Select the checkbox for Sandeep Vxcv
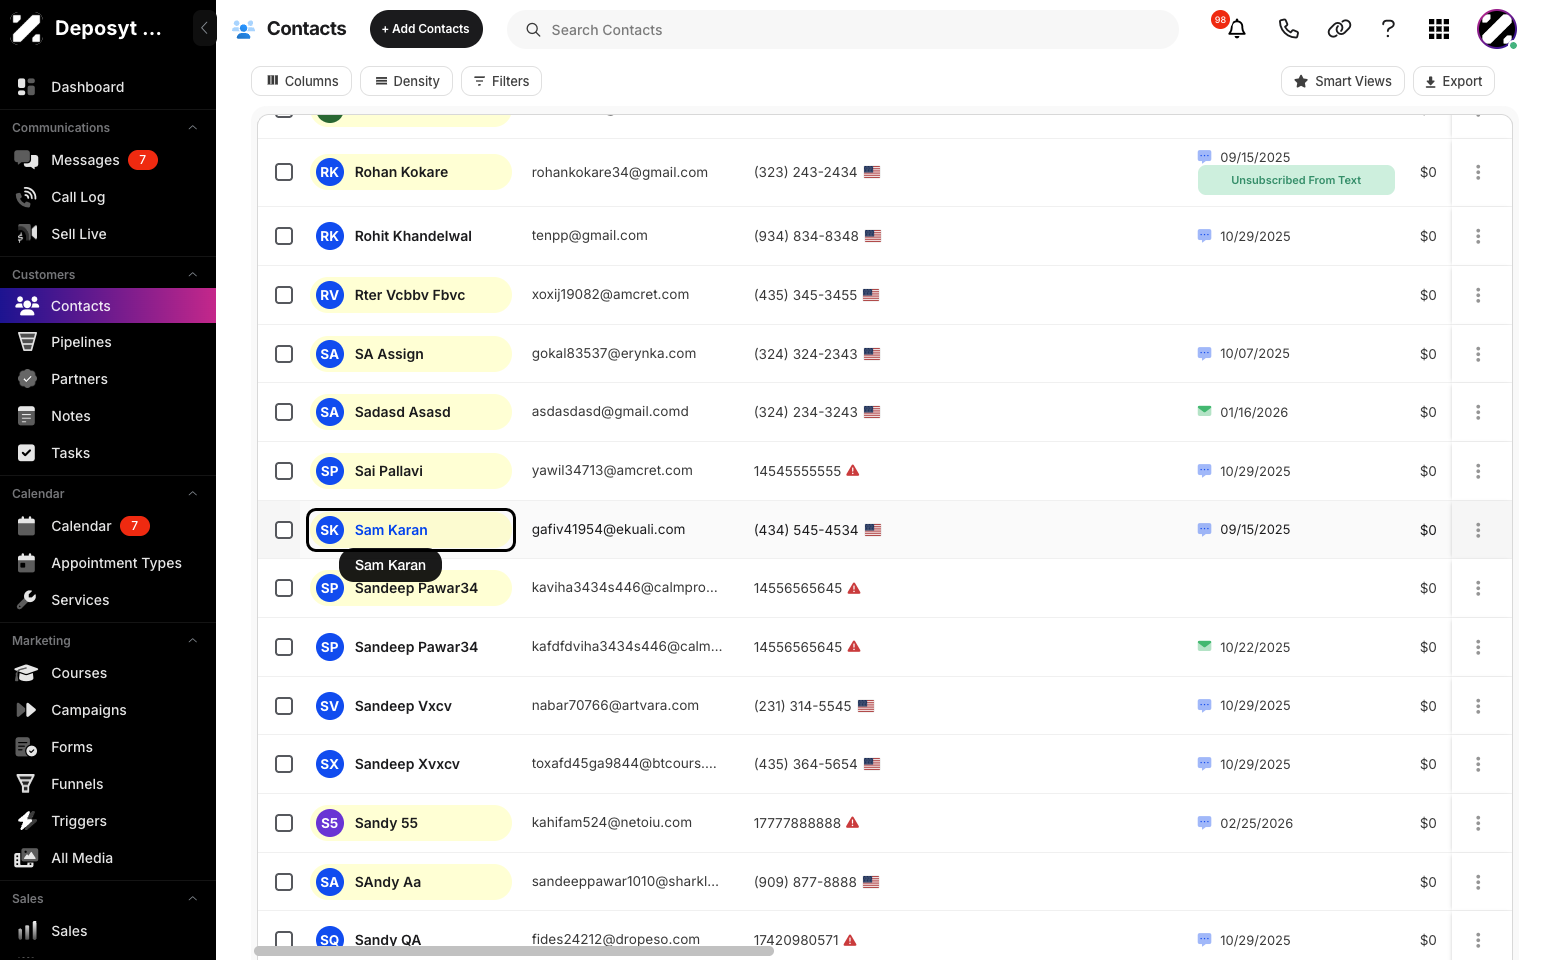The image size is (1541, 960). 284,706
